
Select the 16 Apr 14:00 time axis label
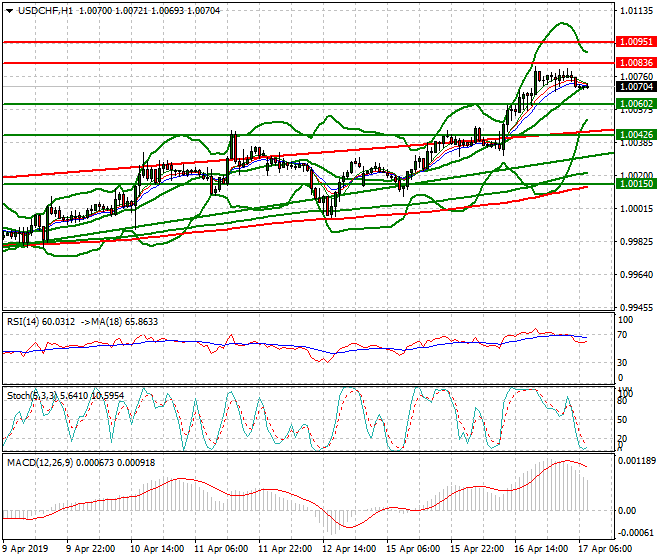[541, 549]
